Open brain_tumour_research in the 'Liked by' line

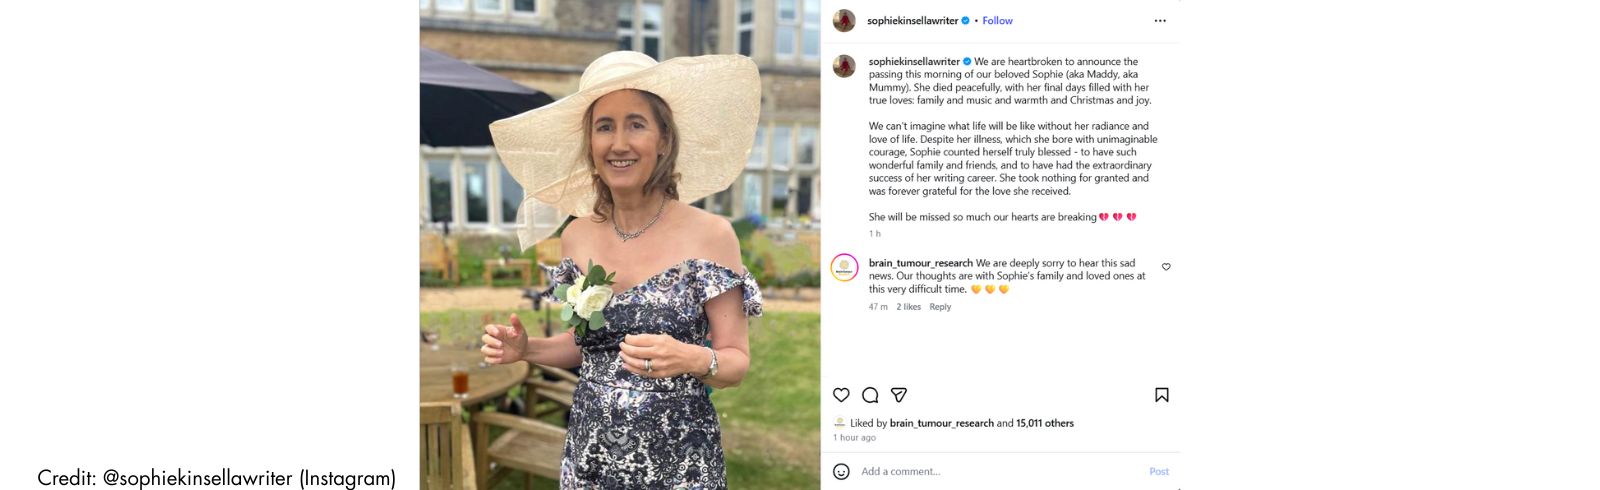941,423
